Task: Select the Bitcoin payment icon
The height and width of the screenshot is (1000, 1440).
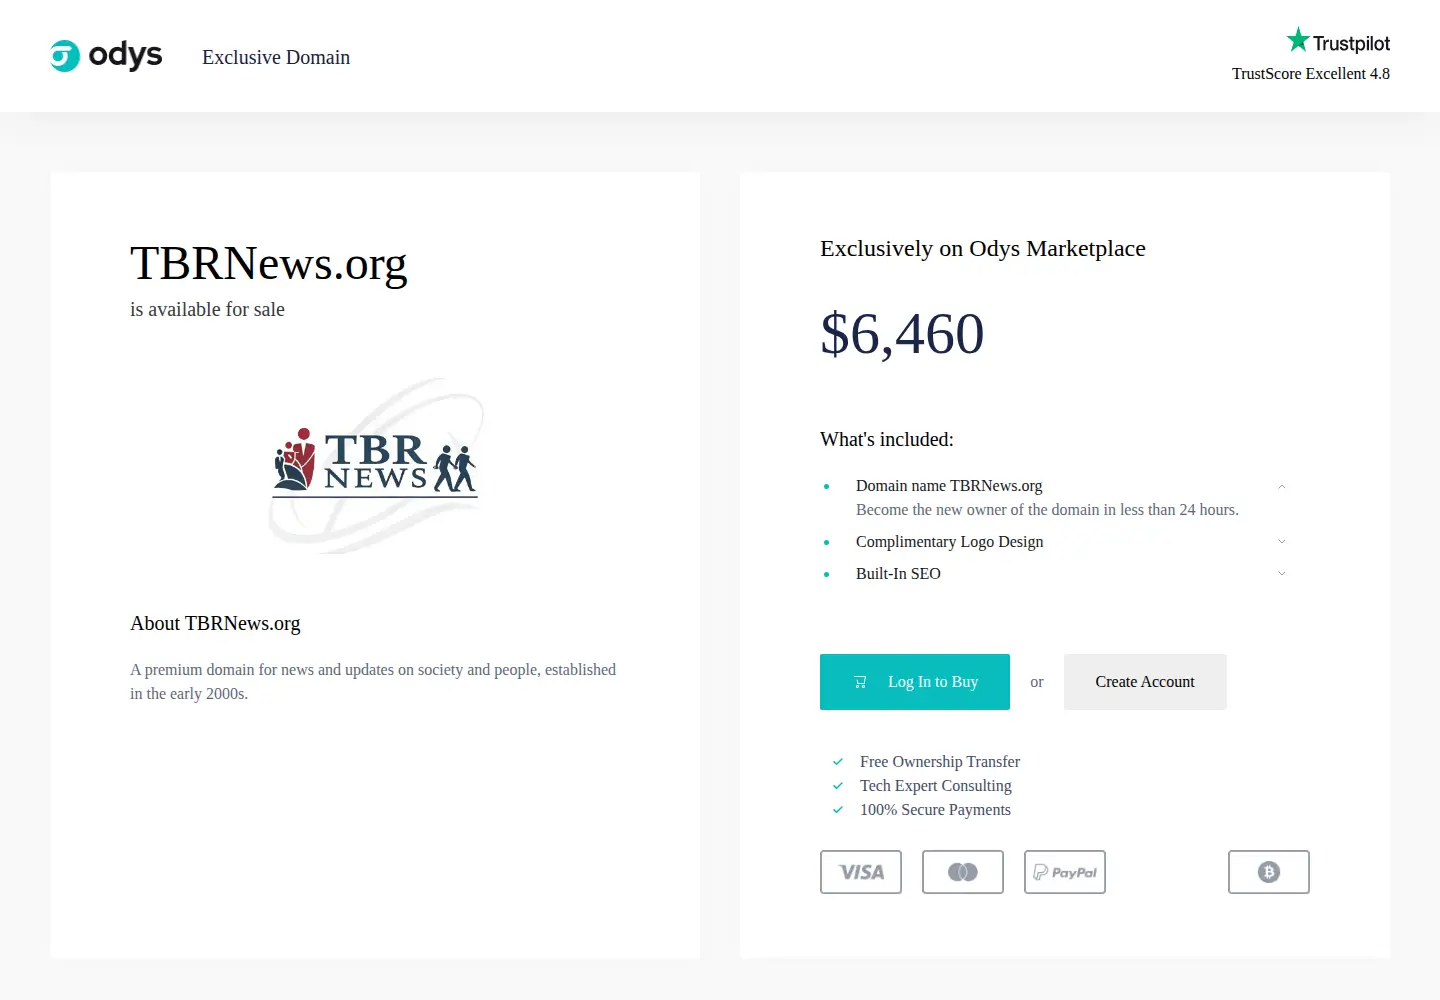Action: [1269, 872]
